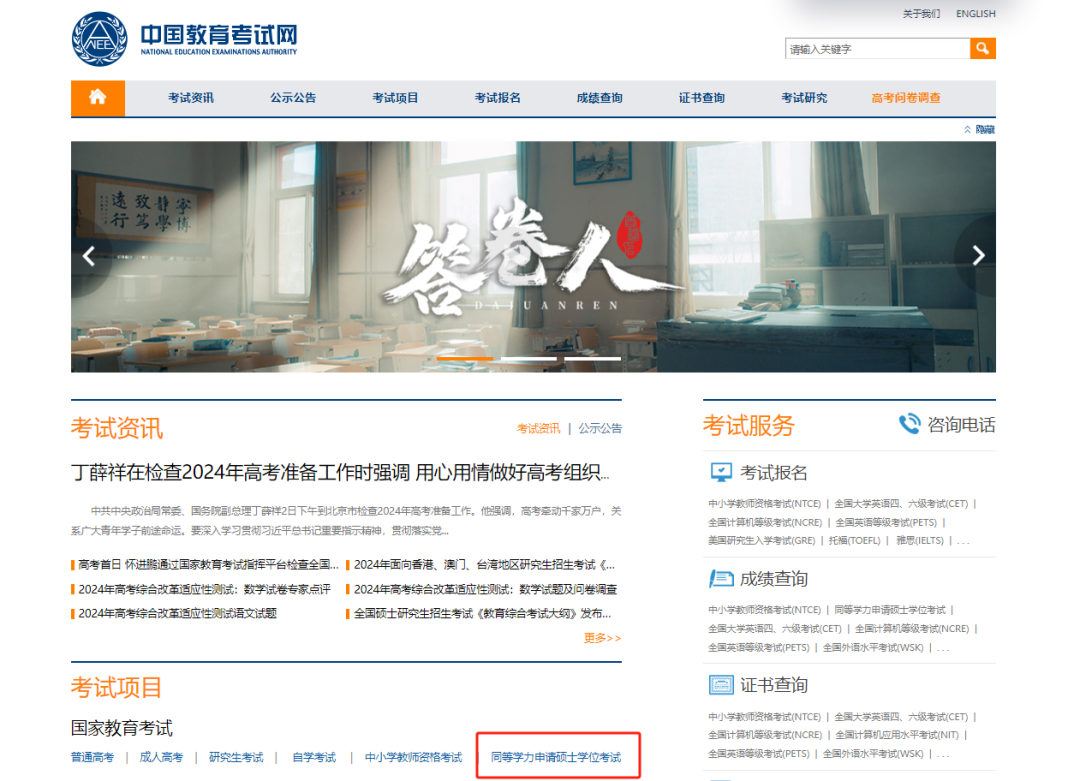Image resolution: width=1080 pixels, height=781 pixels.
Task: Open the 考试报名 navigation menu item
Action: point(497,98)
